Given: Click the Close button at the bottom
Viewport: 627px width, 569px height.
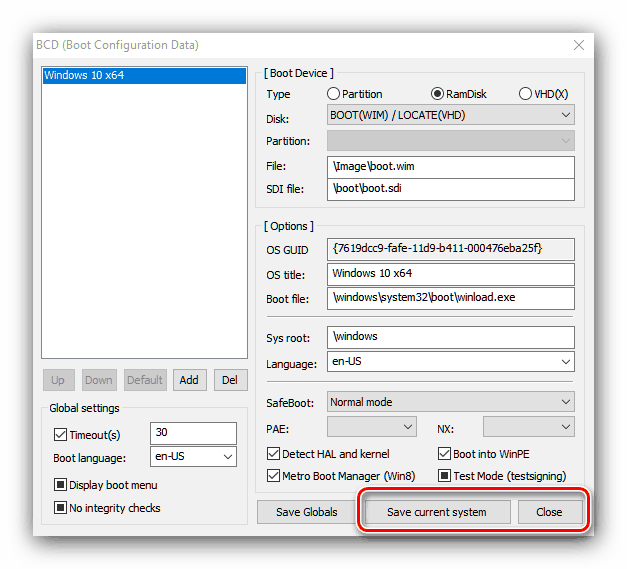Looking at the screenshot, I should (x=550, y=512).
